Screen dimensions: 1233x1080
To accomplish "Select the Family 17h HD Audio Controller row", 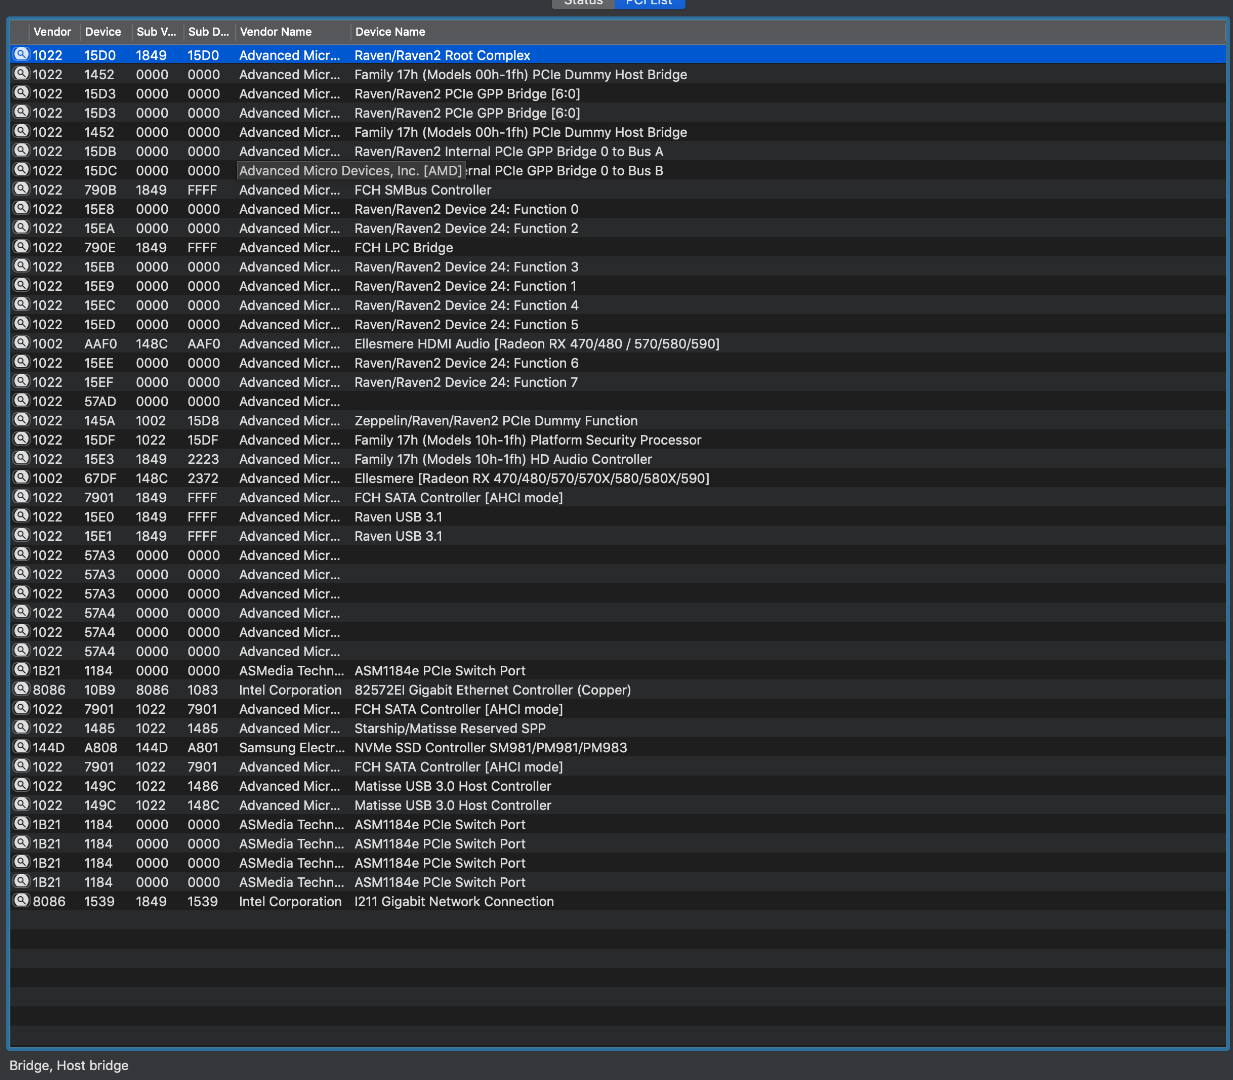I will [502, 459].
